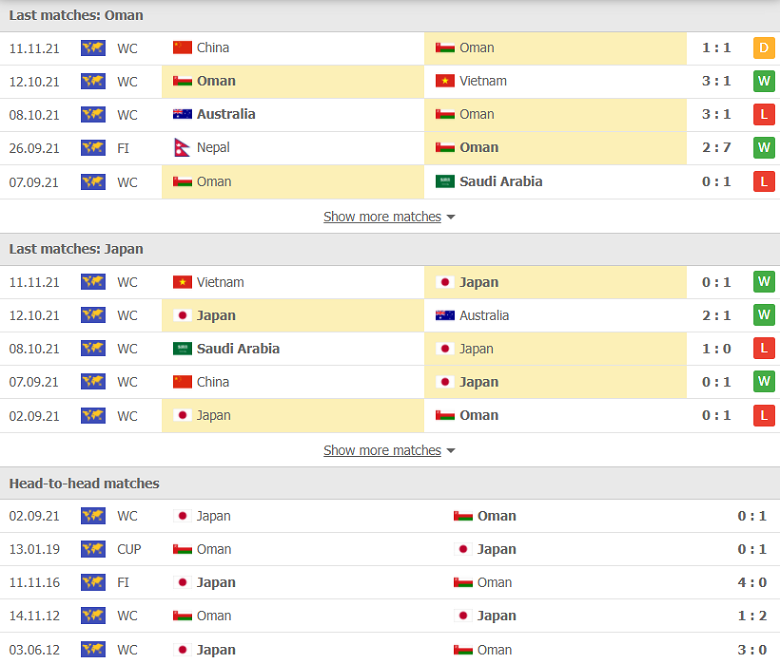Click the Head-to-head matches header
The image size is (780, 664).
coord(84,483)
